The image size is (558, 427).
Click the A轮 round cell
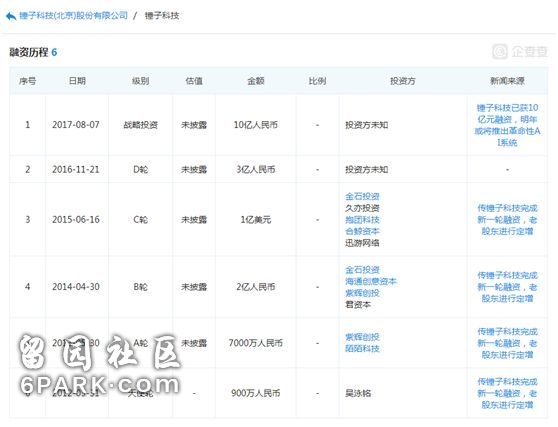coord(140,343)
